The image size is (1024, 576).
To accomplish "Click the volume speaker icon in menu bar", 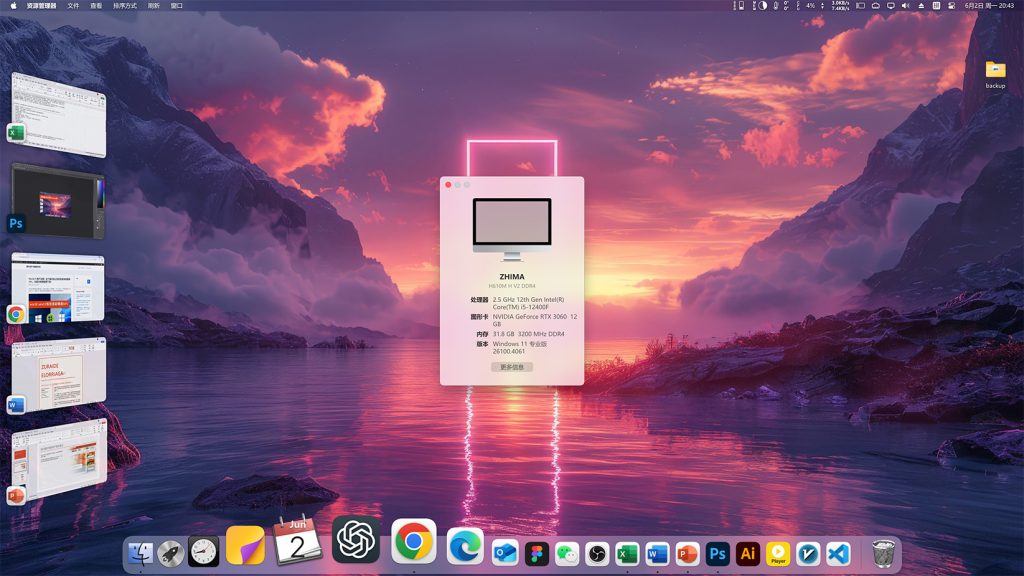I will 904,6.
